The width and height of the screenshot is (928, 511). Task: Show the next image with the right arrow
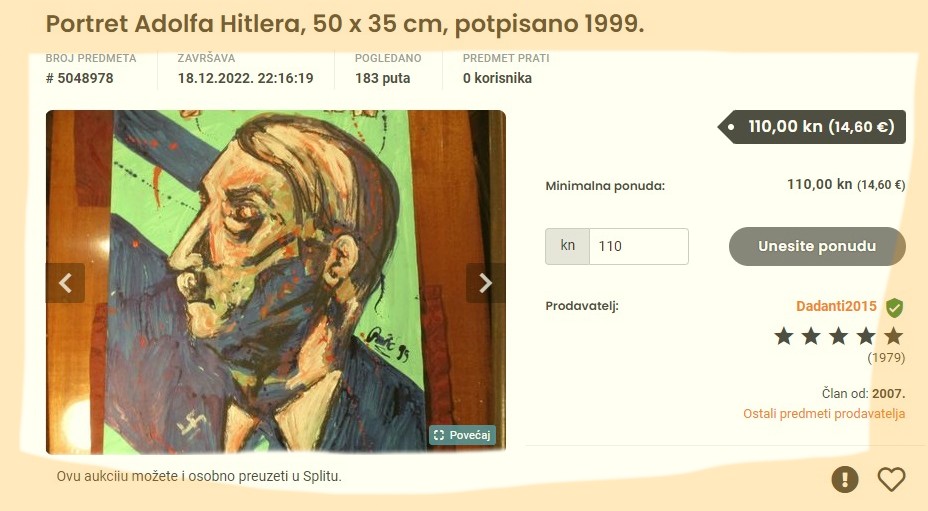tap(485, 283)
